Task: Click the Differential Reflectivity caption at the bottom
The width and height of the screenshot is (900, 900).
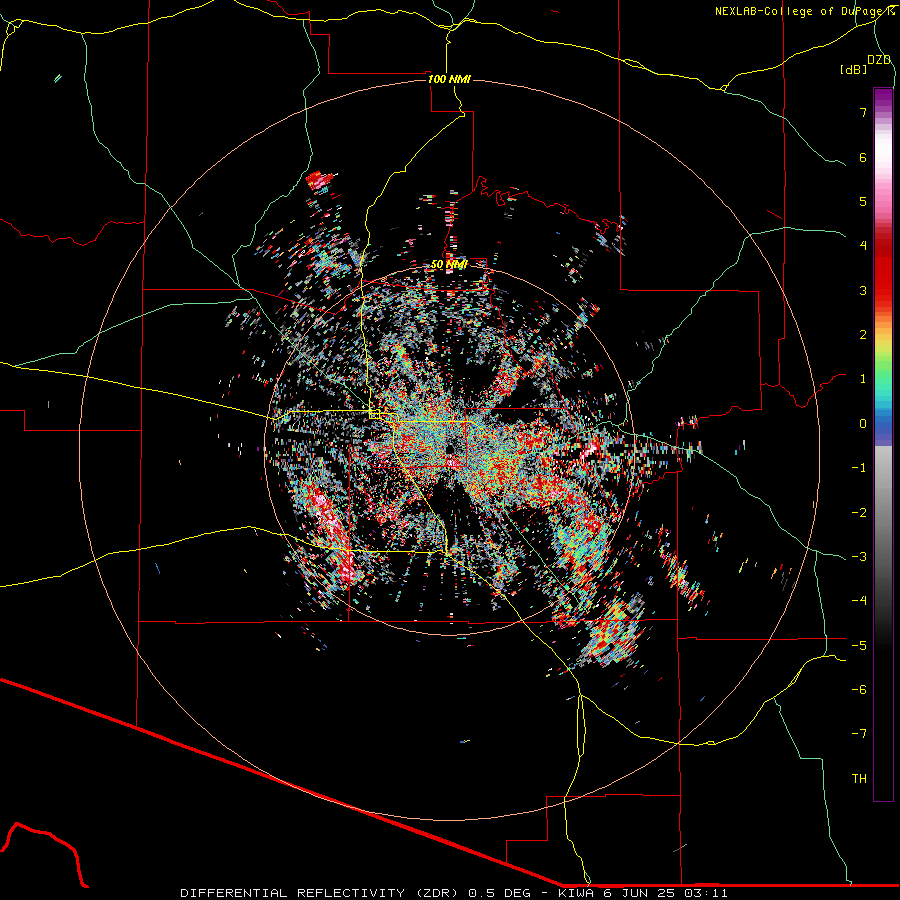Action: pyautogui.click(x=453, y=893)
